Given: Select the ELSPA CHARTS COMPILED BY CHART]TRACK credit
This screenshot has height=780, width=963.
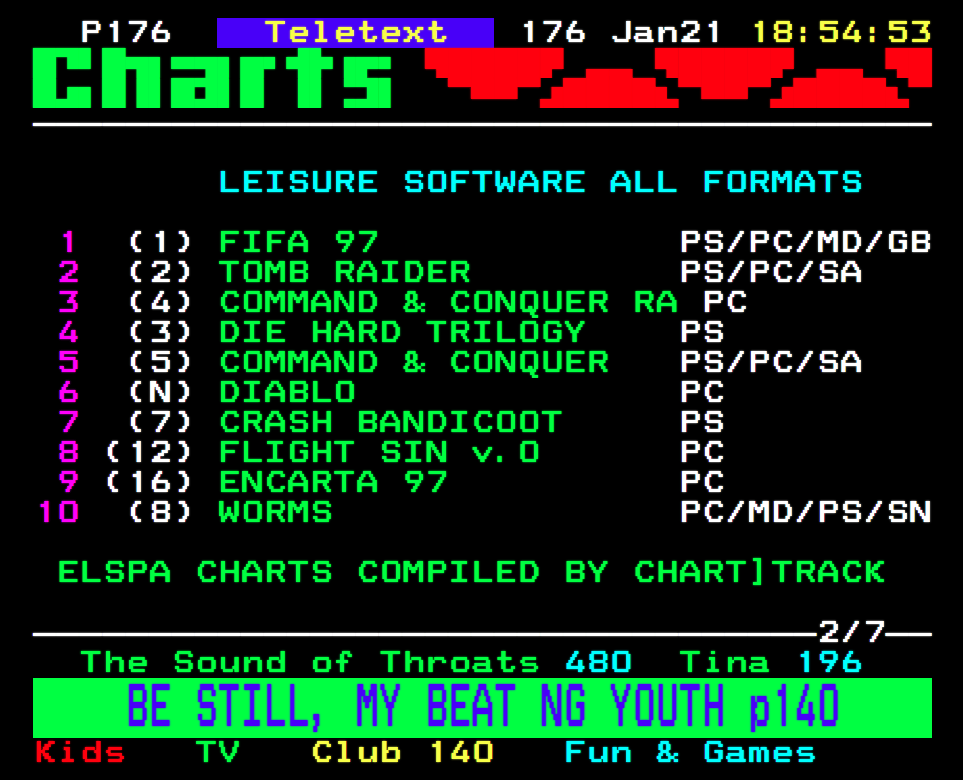Looking at the screenshot, I should [471, 572].
